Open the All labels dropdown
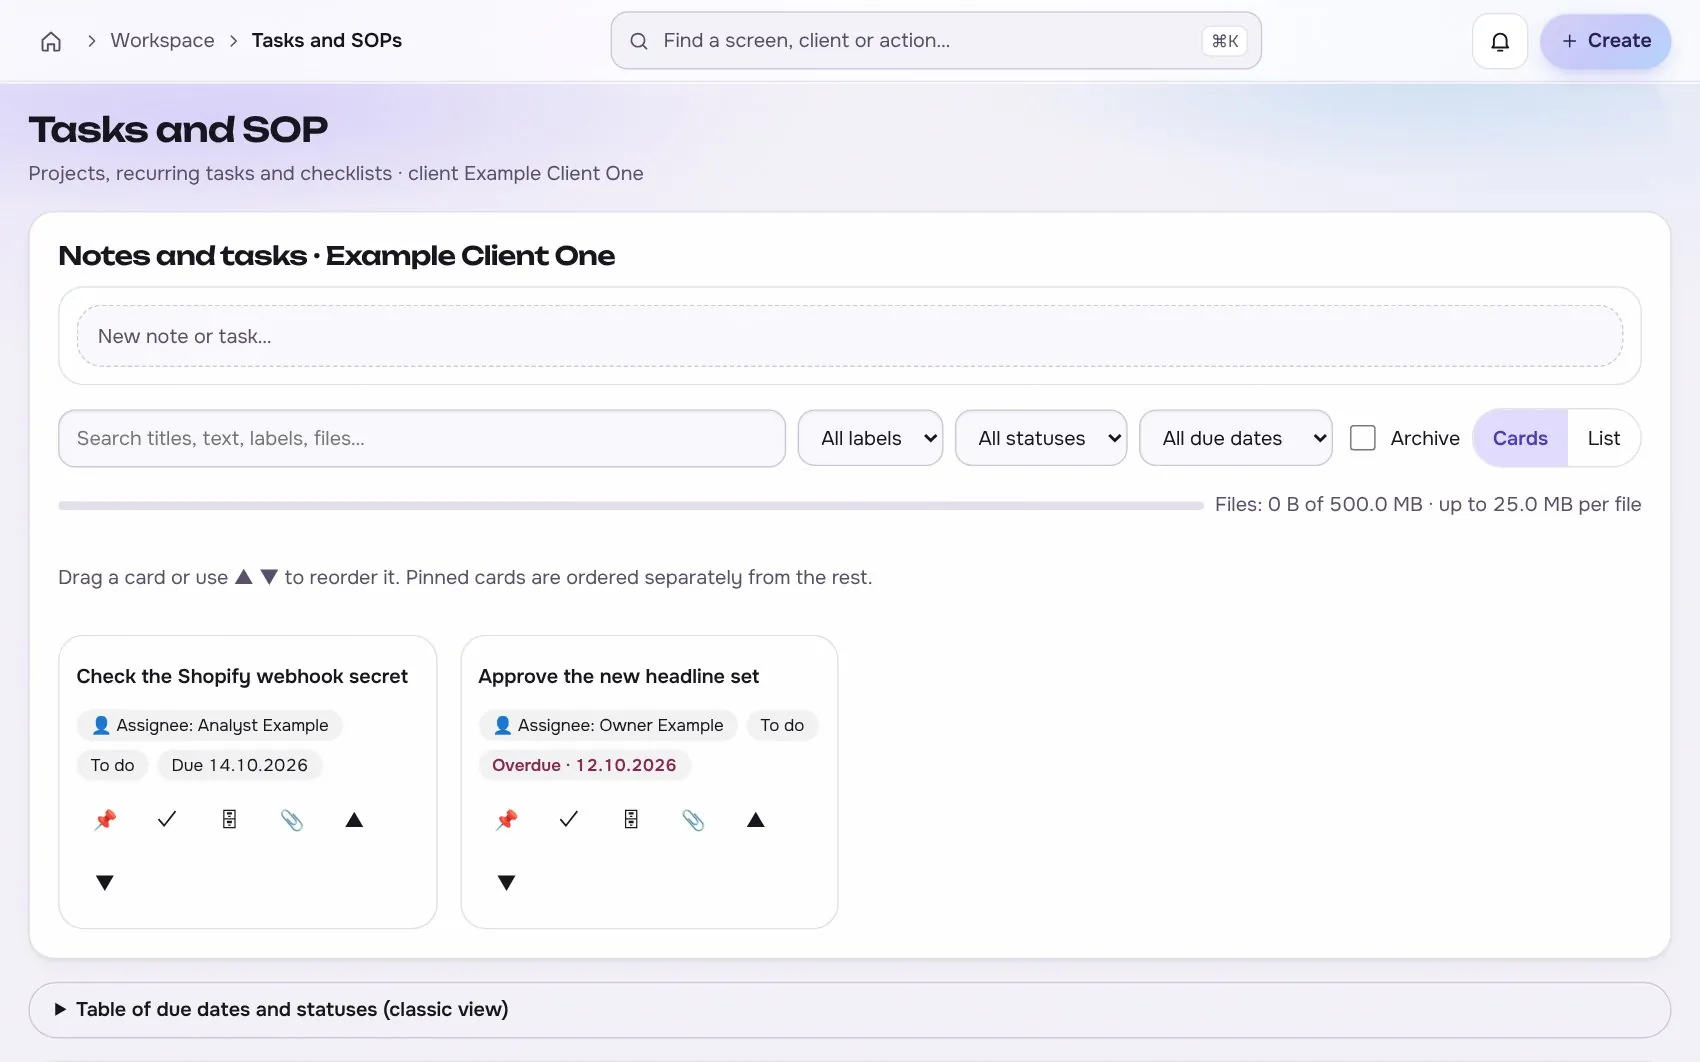The image size is (1700, 1062). [870, 438]
